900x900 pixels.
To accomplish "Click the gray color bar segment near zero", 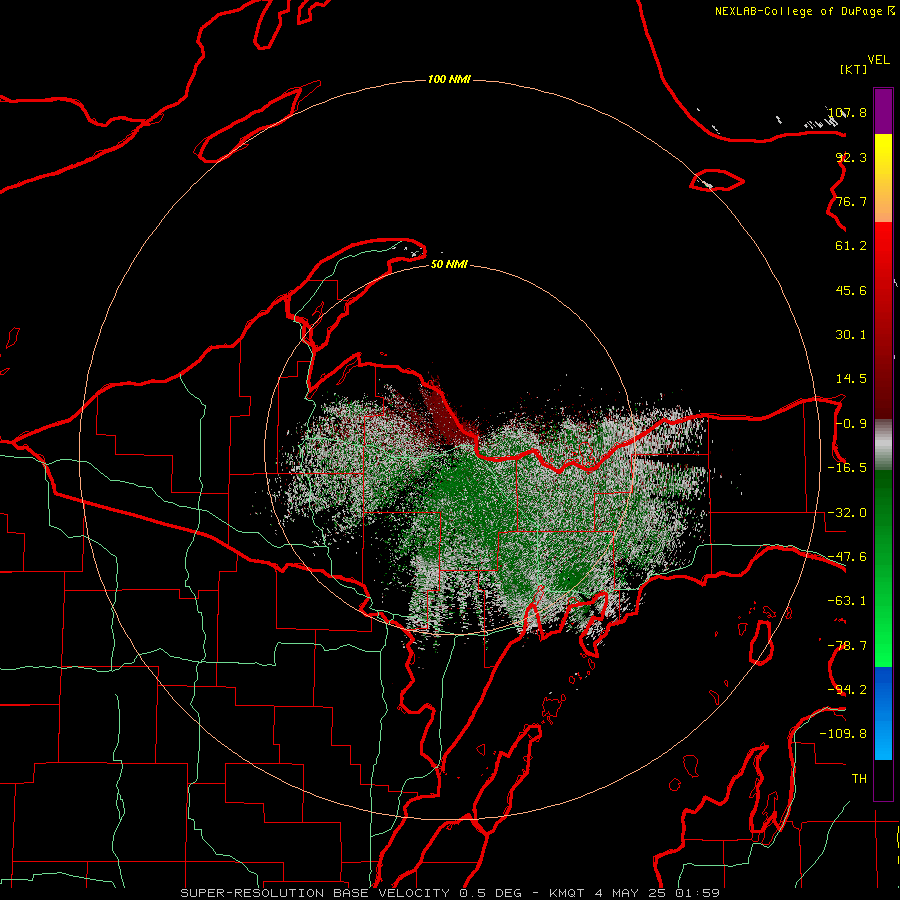I will click(x=883, y=444).
